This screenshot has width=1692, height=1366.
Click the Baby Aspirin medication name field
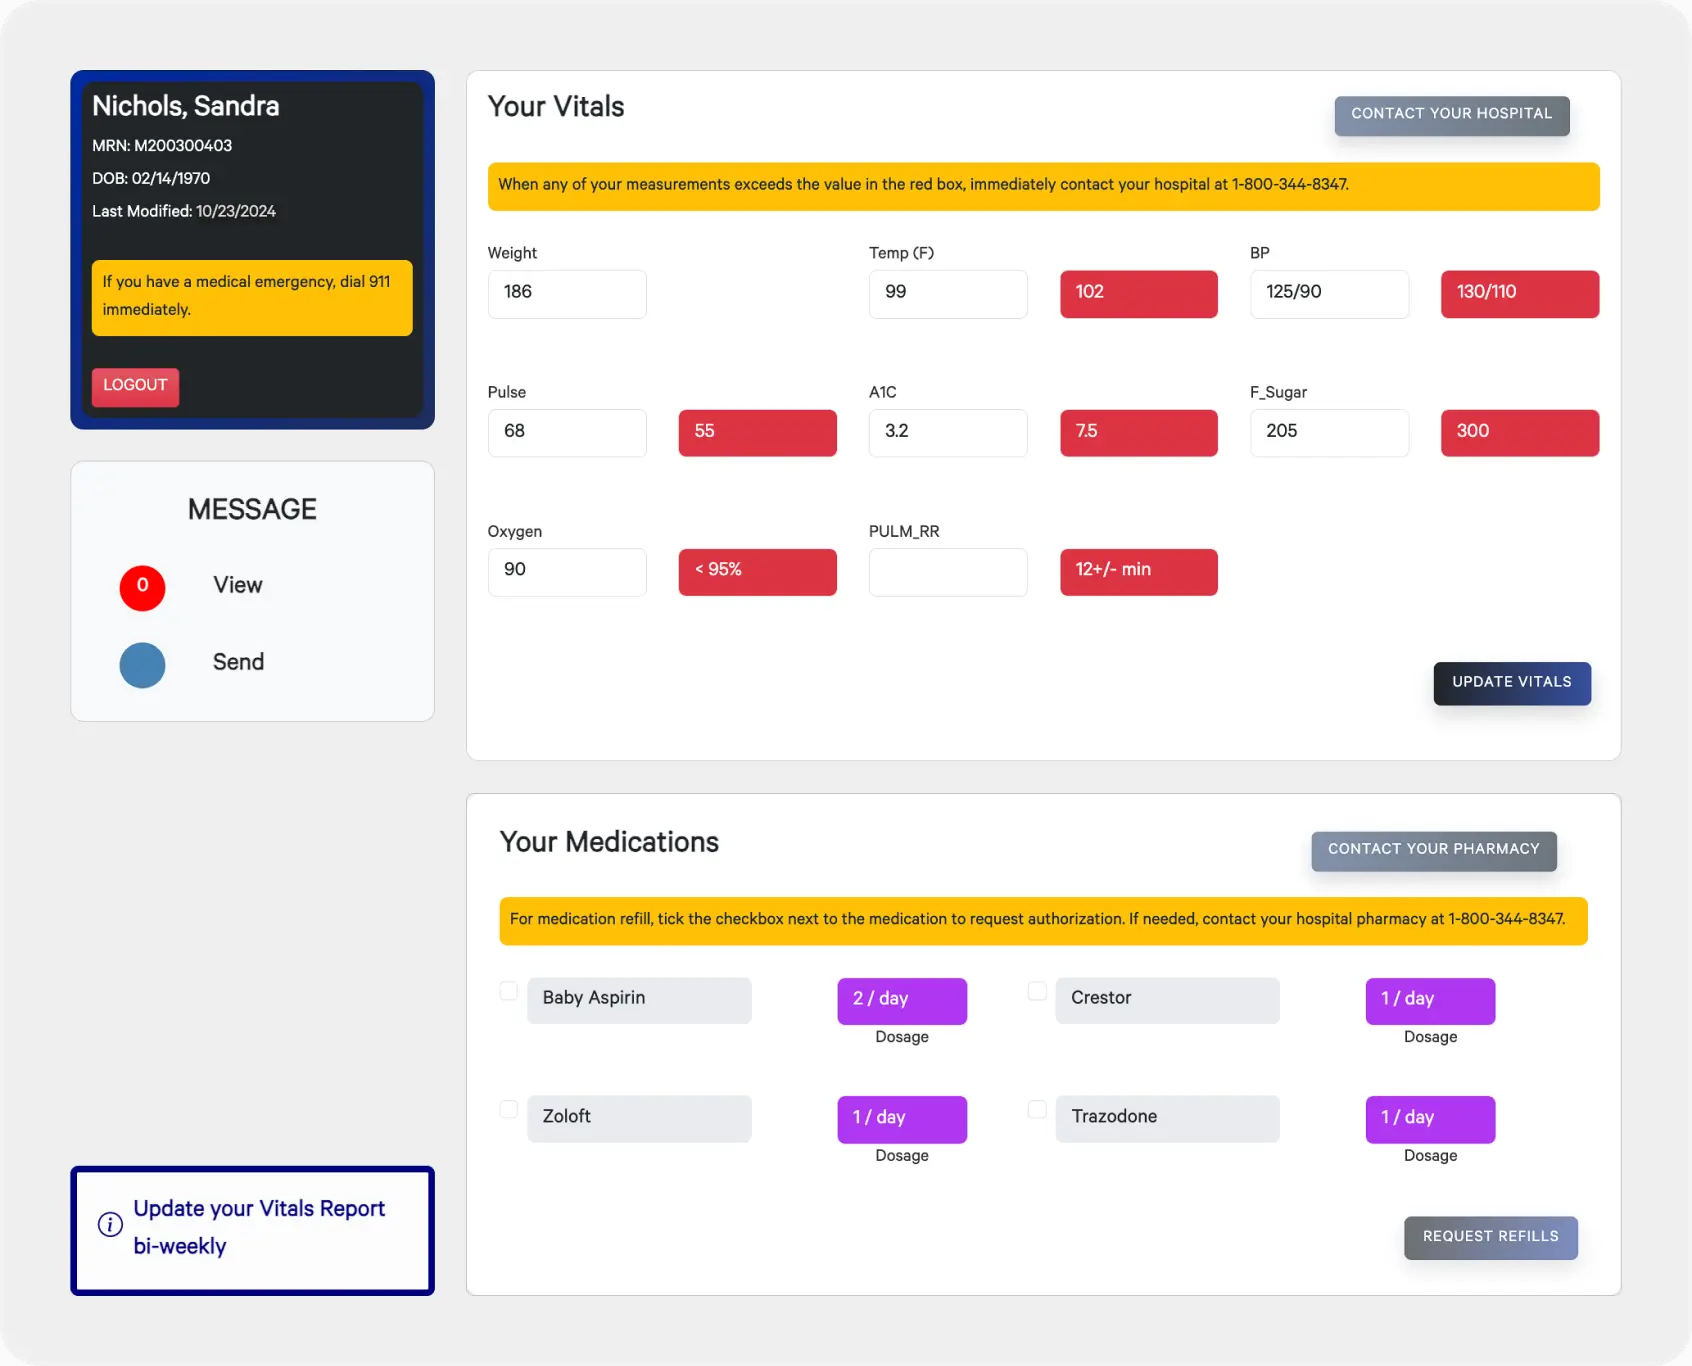pos(639,1000)
